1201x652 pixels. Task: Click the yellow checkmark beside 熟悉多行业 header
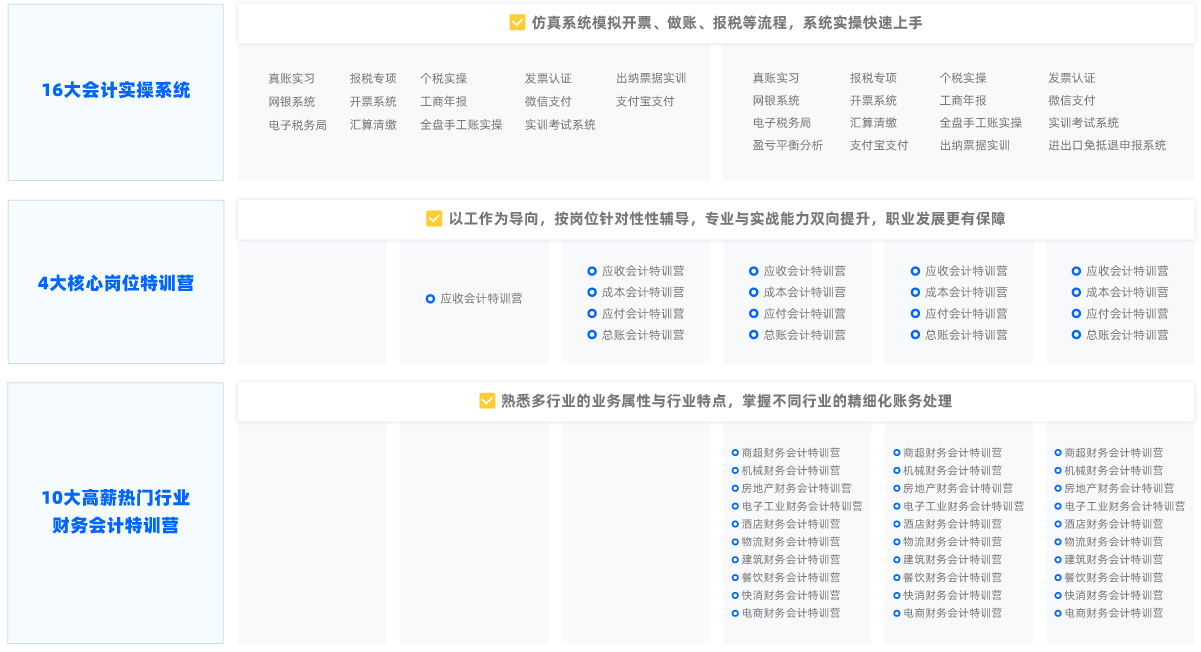(x=487, y=401)
